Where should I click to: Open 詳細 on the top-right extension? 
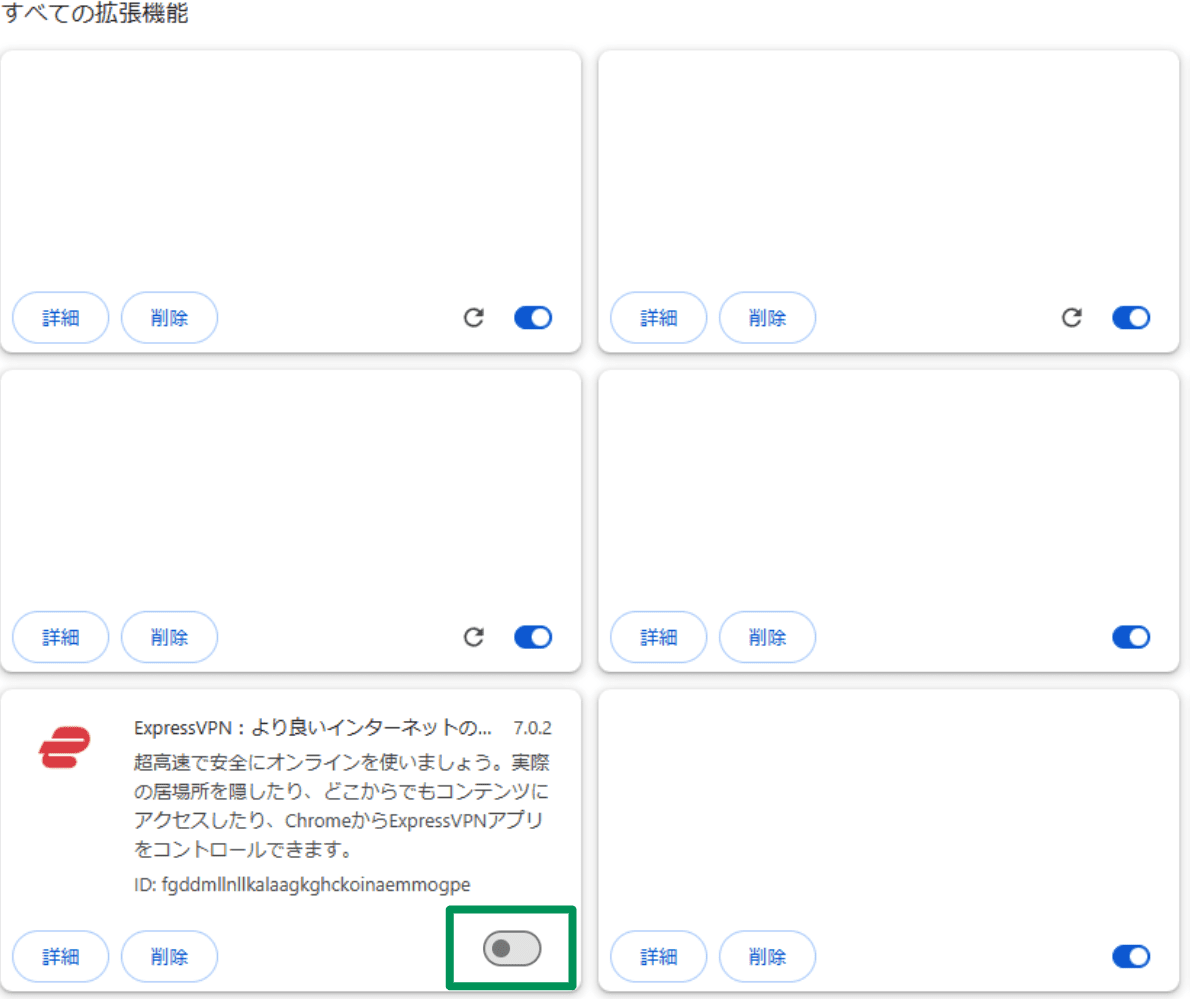click(x=658, y=317)
